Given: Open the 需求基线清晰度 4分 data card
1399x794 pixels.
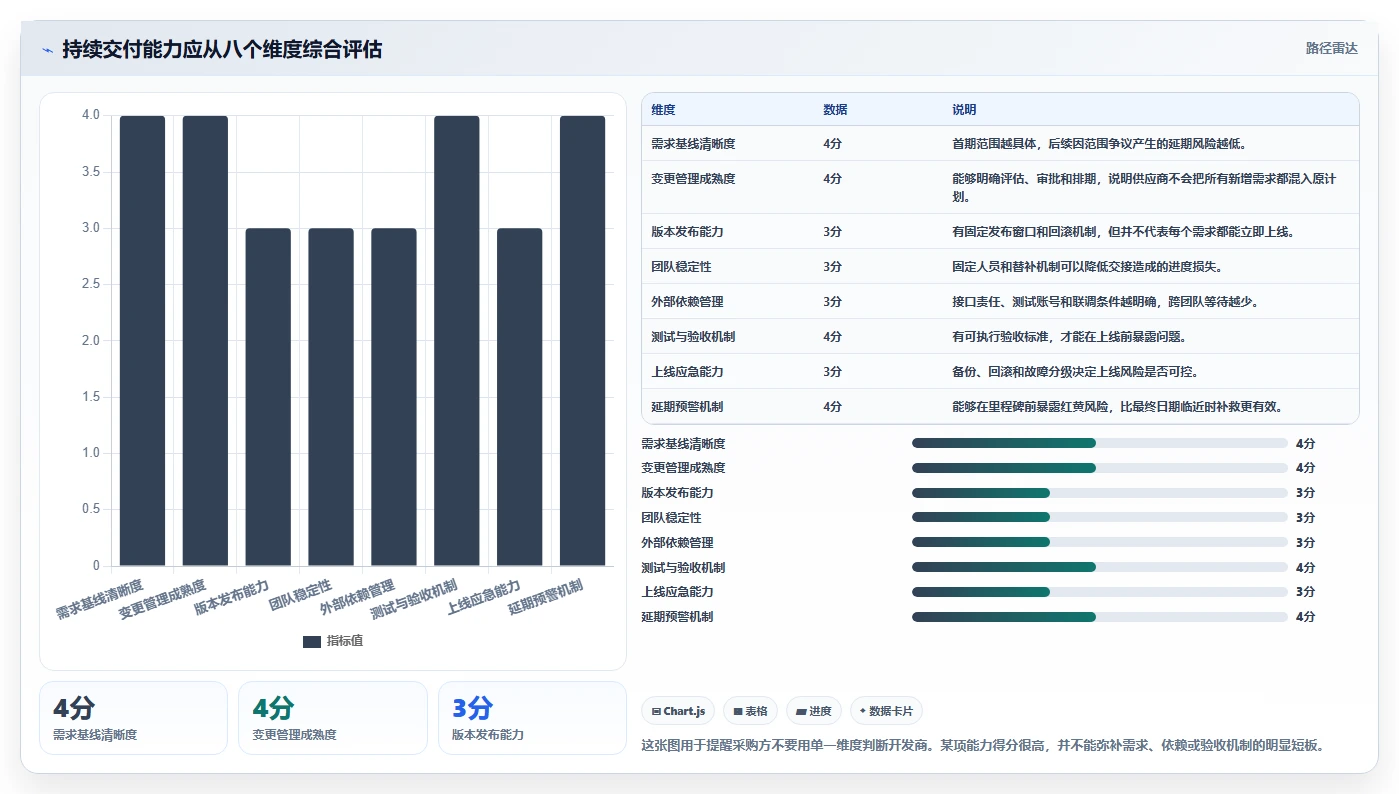Looking at the screenshot, I should [x=133, y=718].
